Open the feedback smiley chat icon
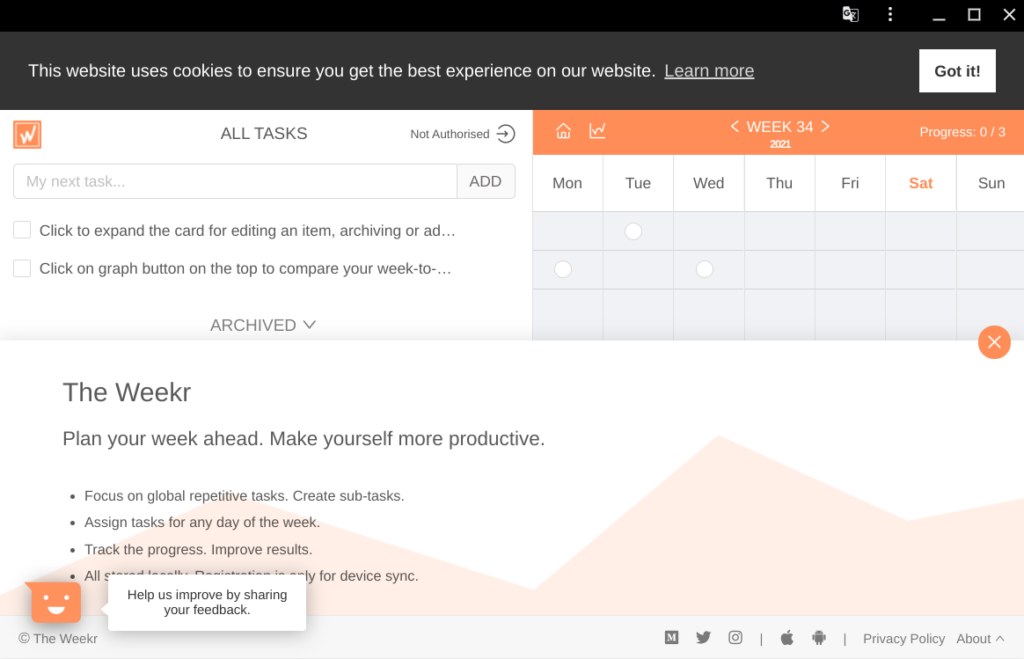1024x659 pixels. tap(55, 602)
